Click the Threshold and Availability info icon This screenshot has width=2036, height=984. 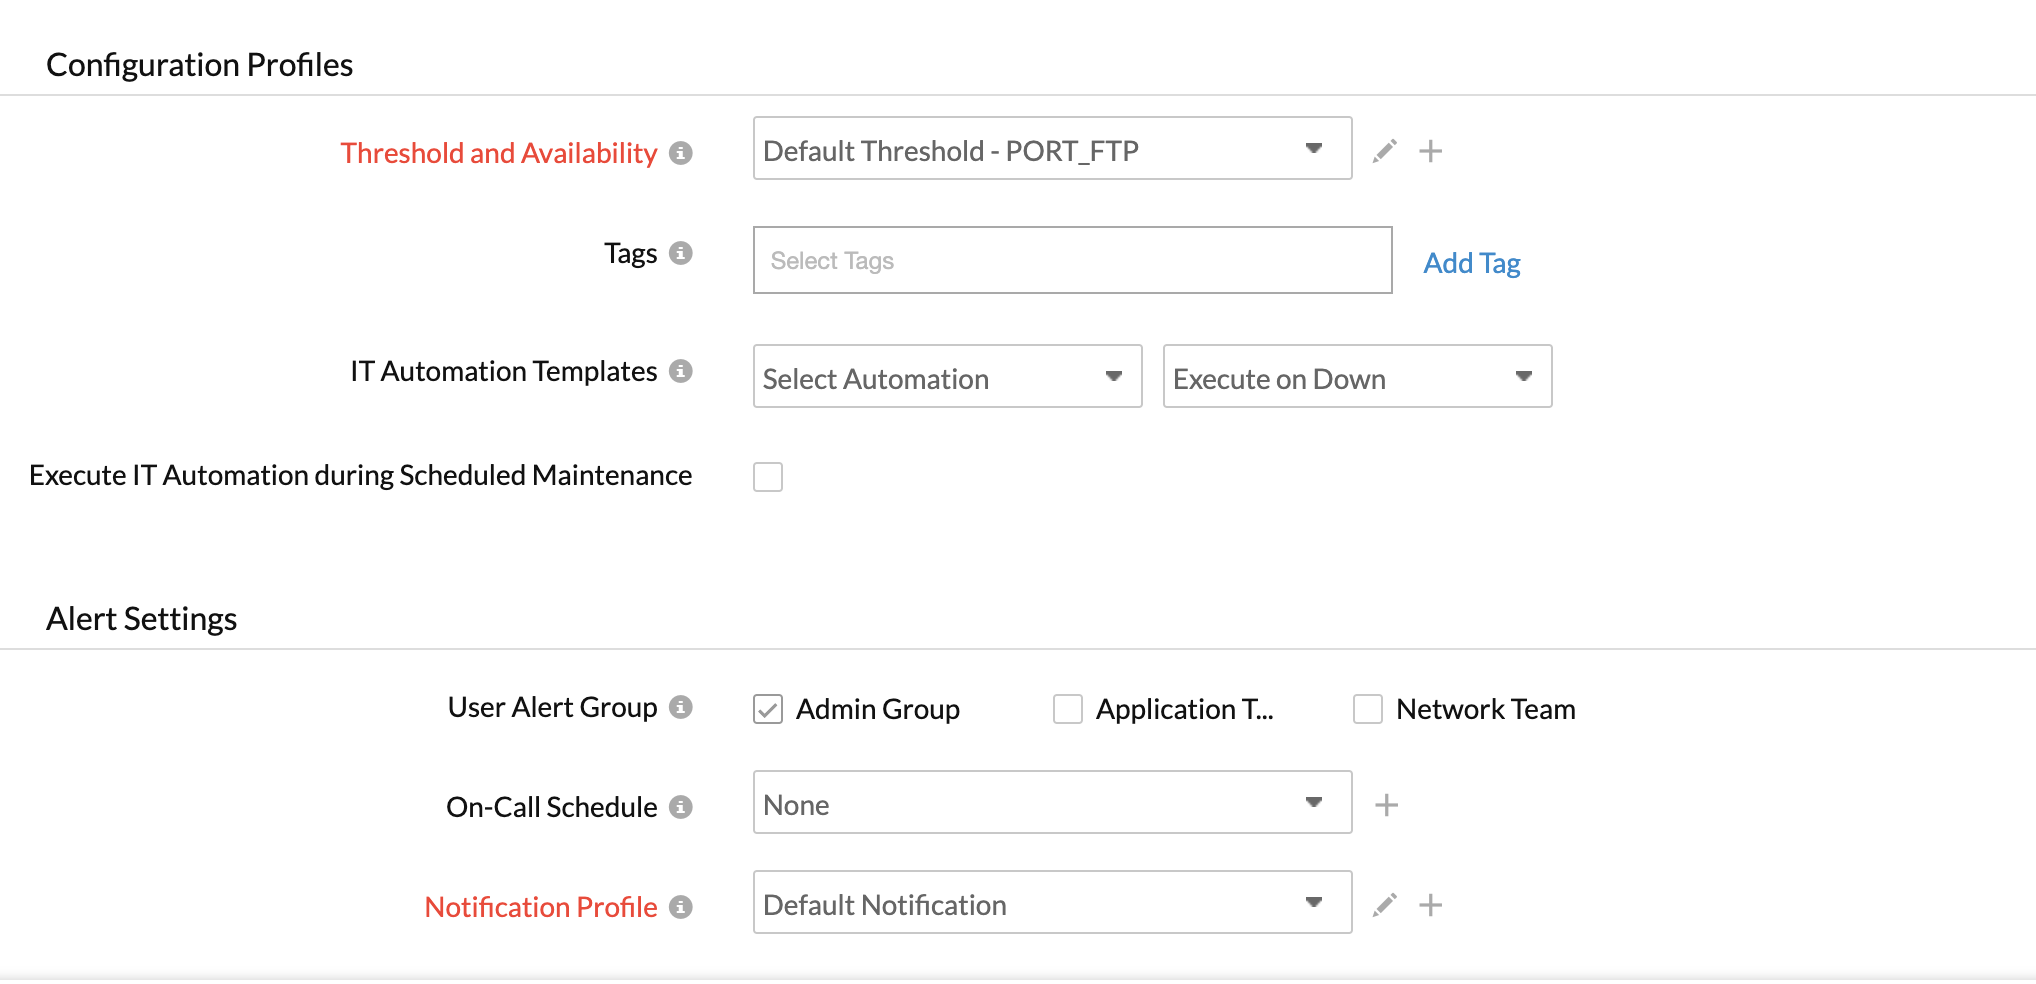coord(681,153)
